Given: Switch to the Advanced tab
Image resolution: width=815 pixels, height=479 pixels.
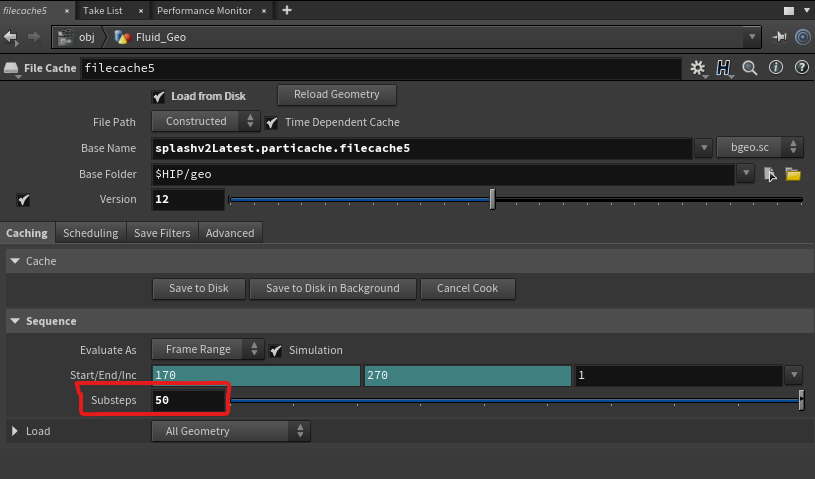Looking at the screenshot, I should [230, 233].
